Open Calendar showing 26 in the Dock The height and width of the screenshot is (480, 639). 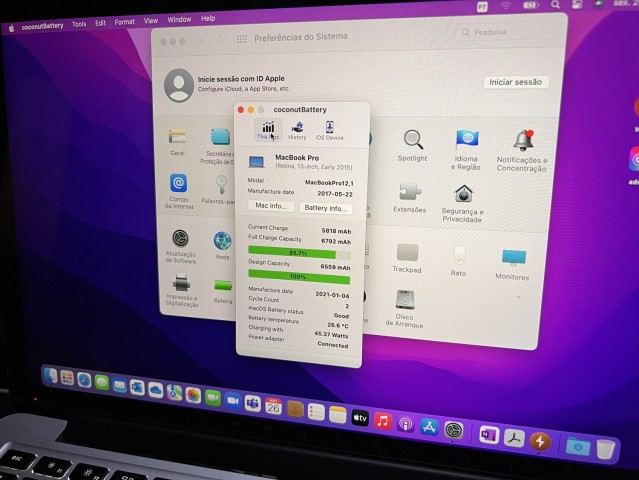point(273,407)
